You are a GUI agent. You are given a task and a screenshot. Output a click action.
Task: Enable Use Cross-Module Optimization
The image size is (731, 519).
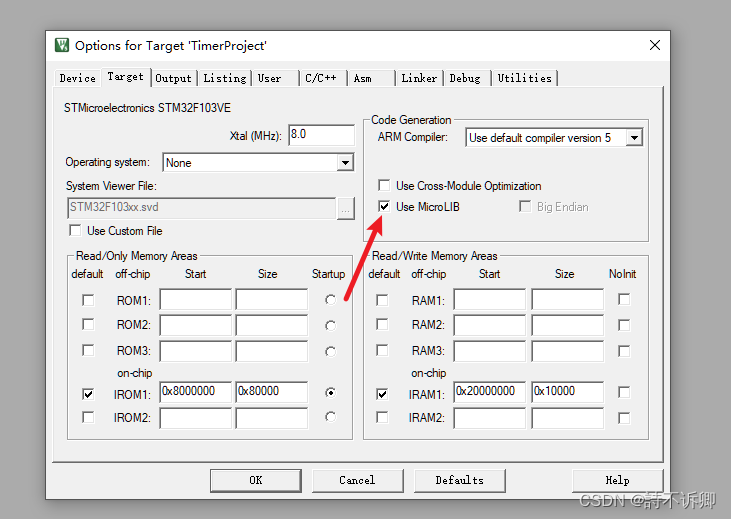coord(384,186)
